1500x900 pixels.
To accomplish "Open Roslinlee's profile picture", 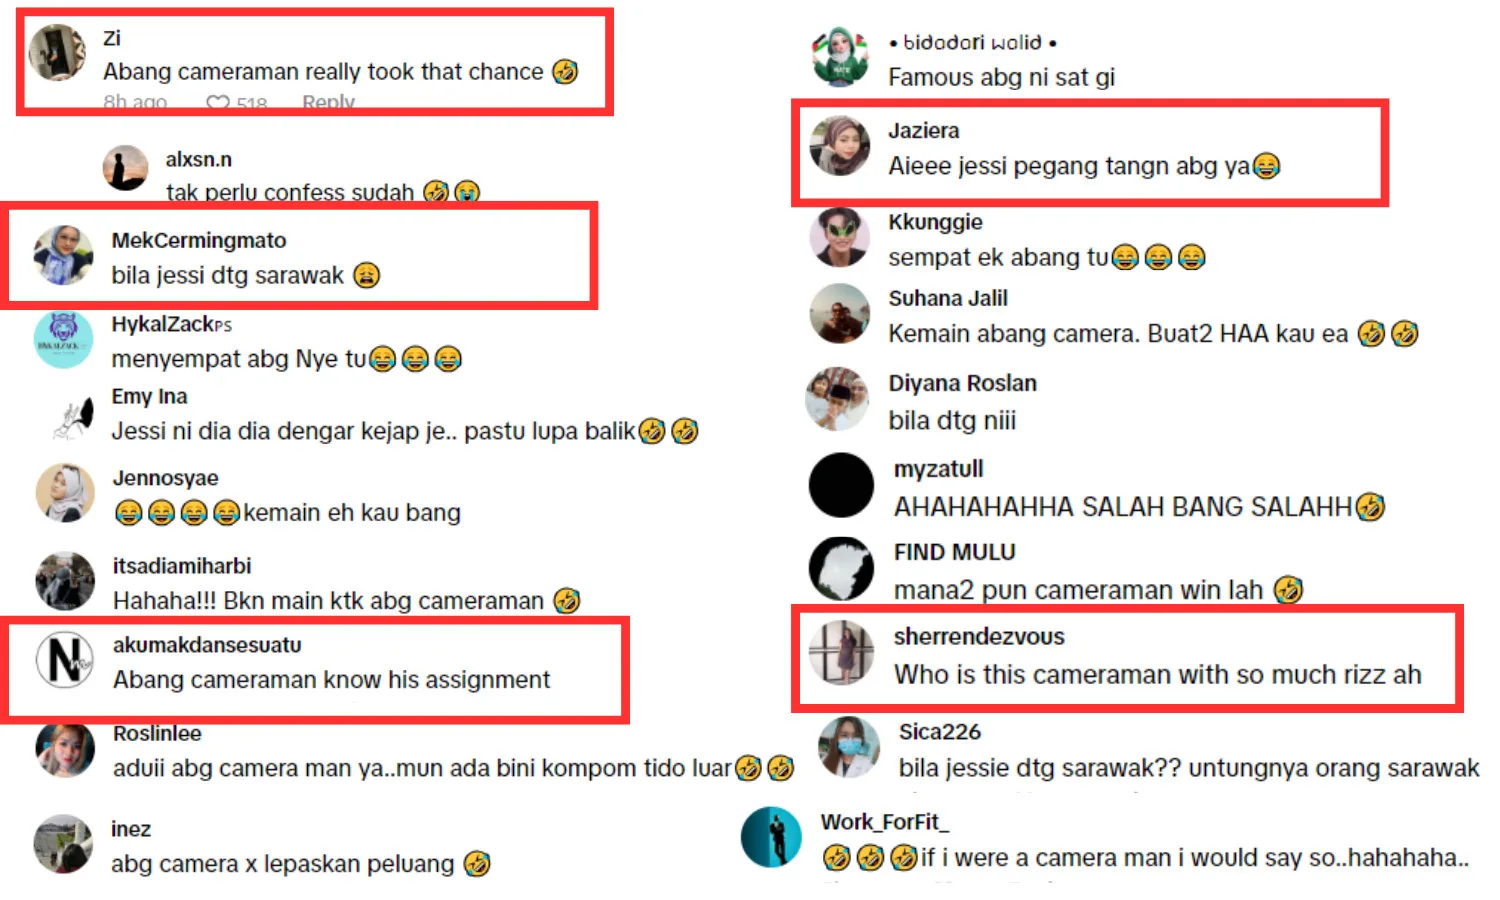I will click(x=65, y=750).
